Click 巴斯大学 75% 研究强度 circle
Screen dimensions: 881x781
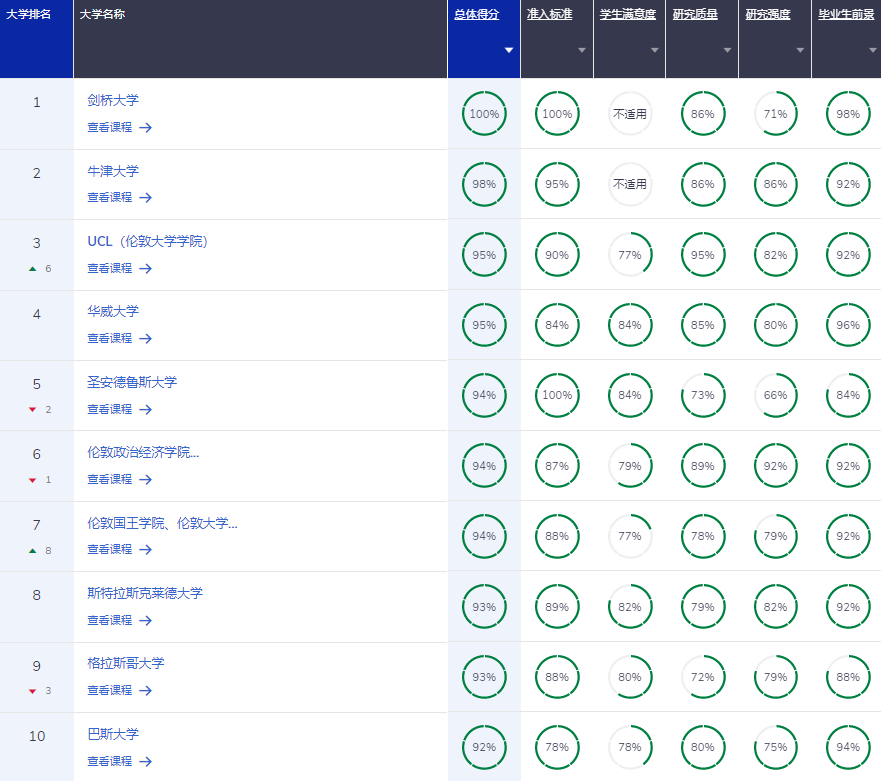775,747
